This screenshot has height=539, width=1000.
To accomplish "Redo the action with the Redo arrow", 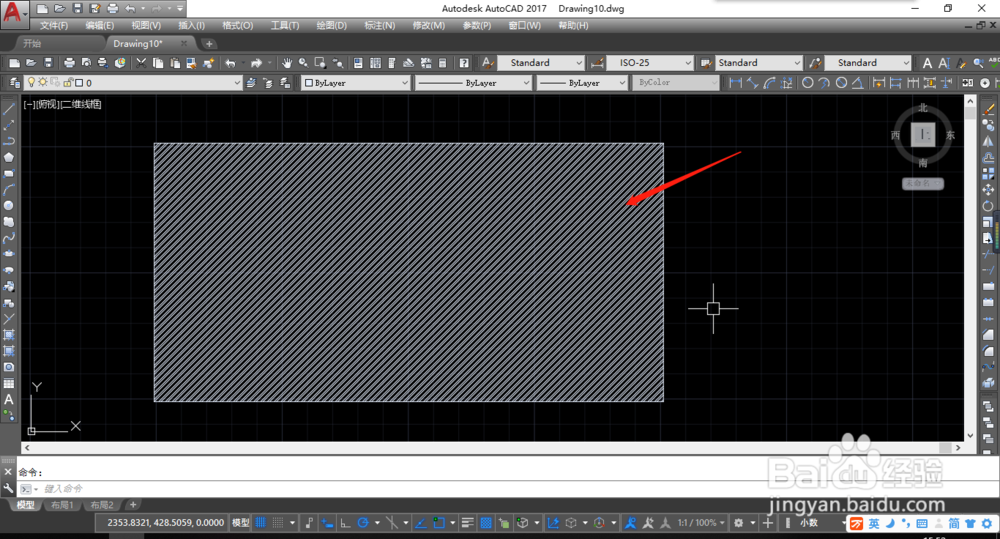I will tap(256, 63).
